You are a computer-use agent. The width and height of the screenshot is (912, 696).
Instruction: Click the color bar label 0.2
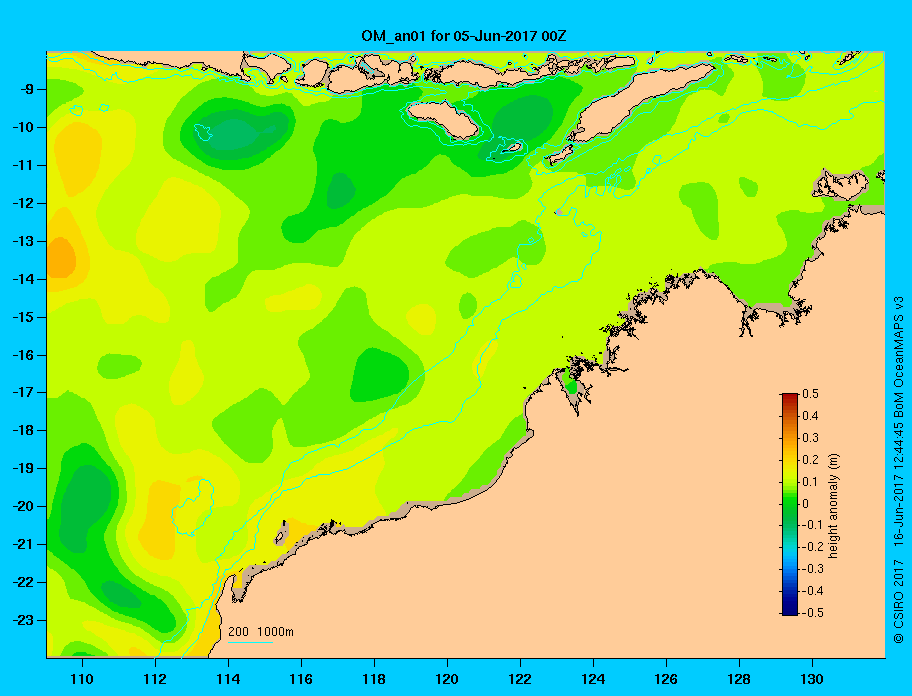click(x=811, y=460)
